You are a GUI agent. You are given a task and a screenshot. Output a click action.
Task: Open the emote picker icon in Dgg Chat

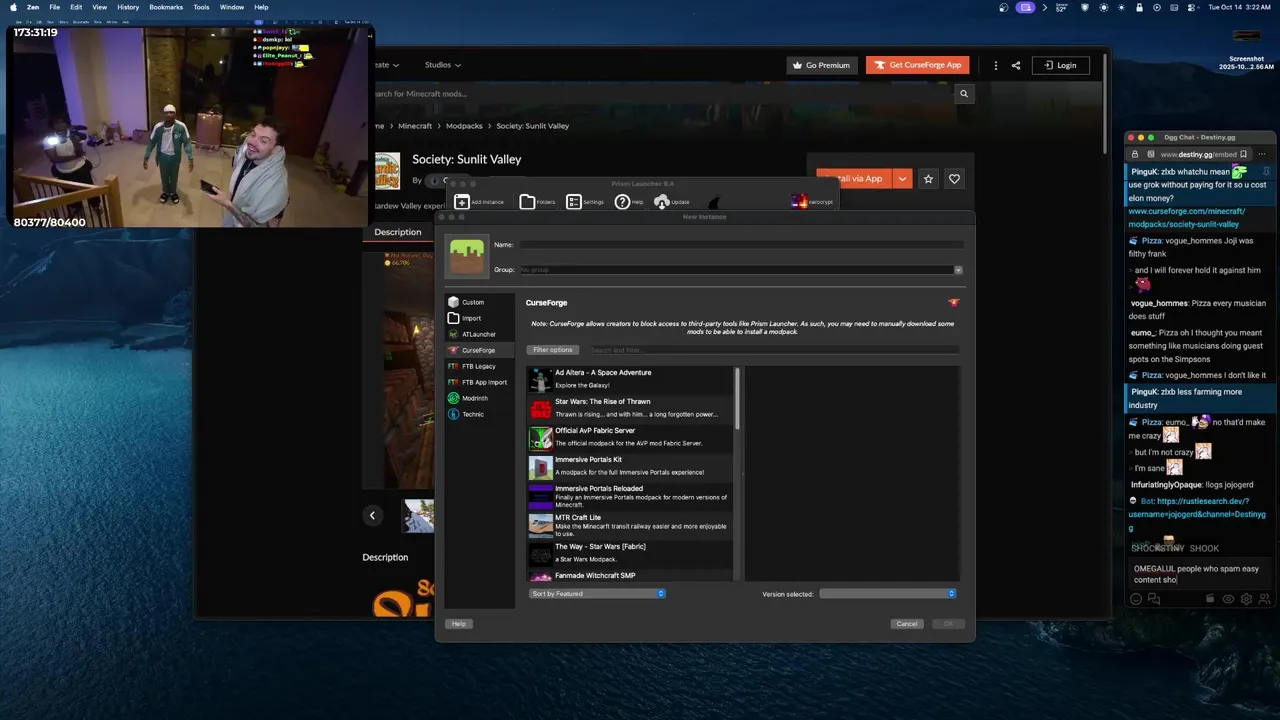click(1135, 599)
